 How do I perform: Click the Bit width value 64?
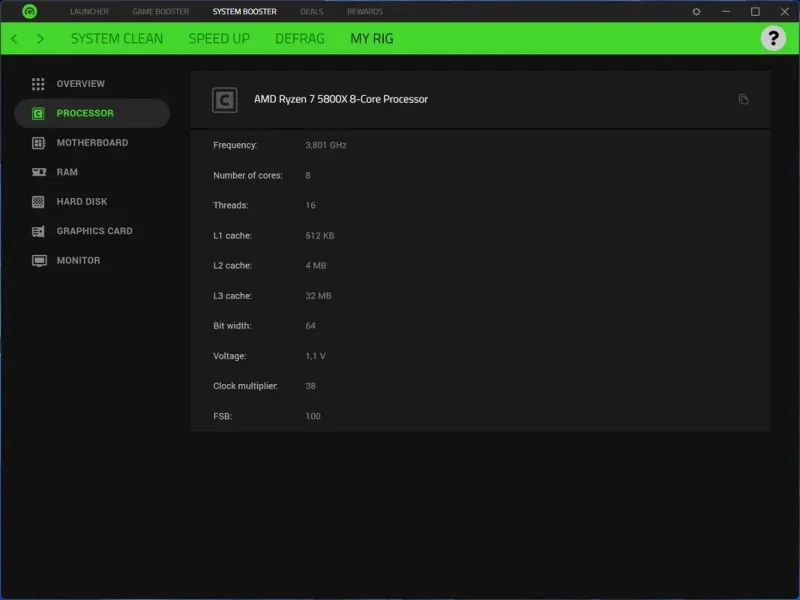311,326
